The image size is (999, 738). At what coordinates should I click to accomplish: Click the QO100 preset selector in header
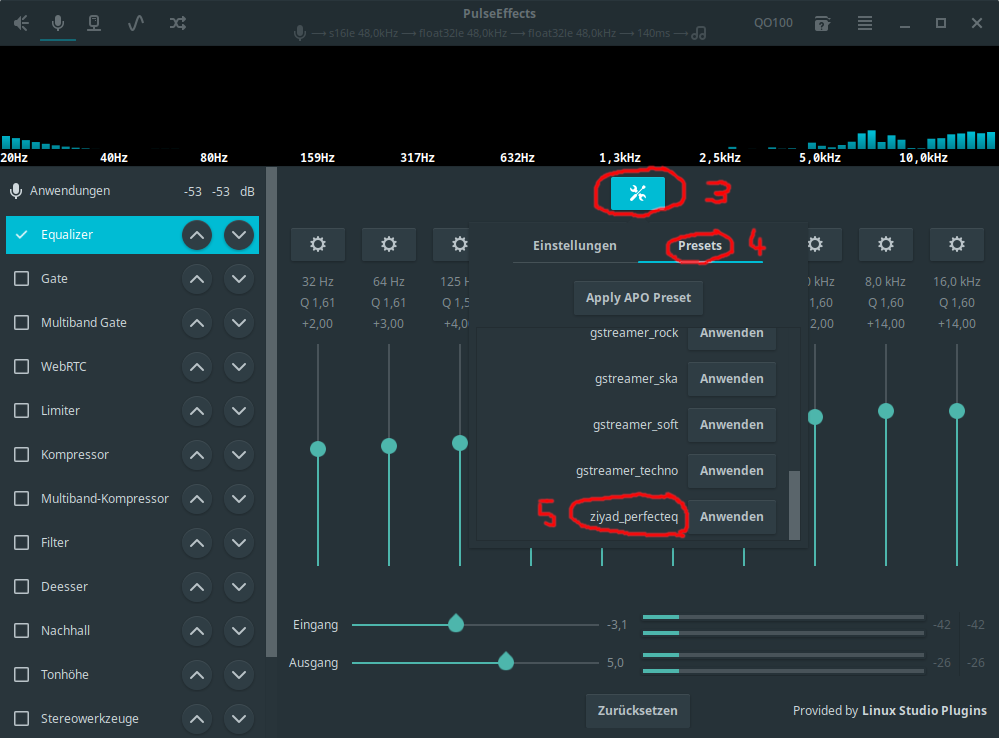click(x=773, y=23)
